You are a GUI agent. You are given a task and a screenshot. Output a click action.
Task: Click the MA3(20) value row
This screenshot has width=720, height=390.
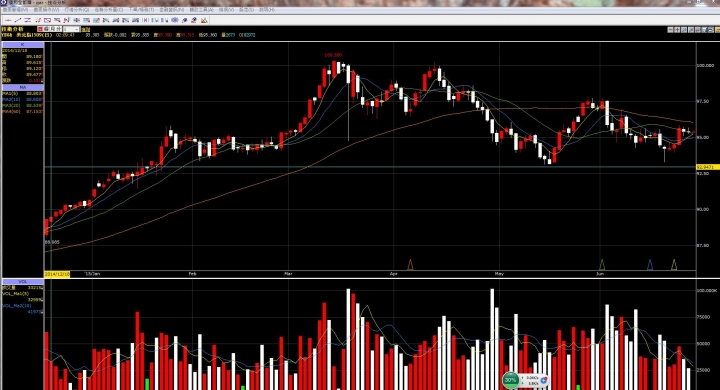[22, 106]
